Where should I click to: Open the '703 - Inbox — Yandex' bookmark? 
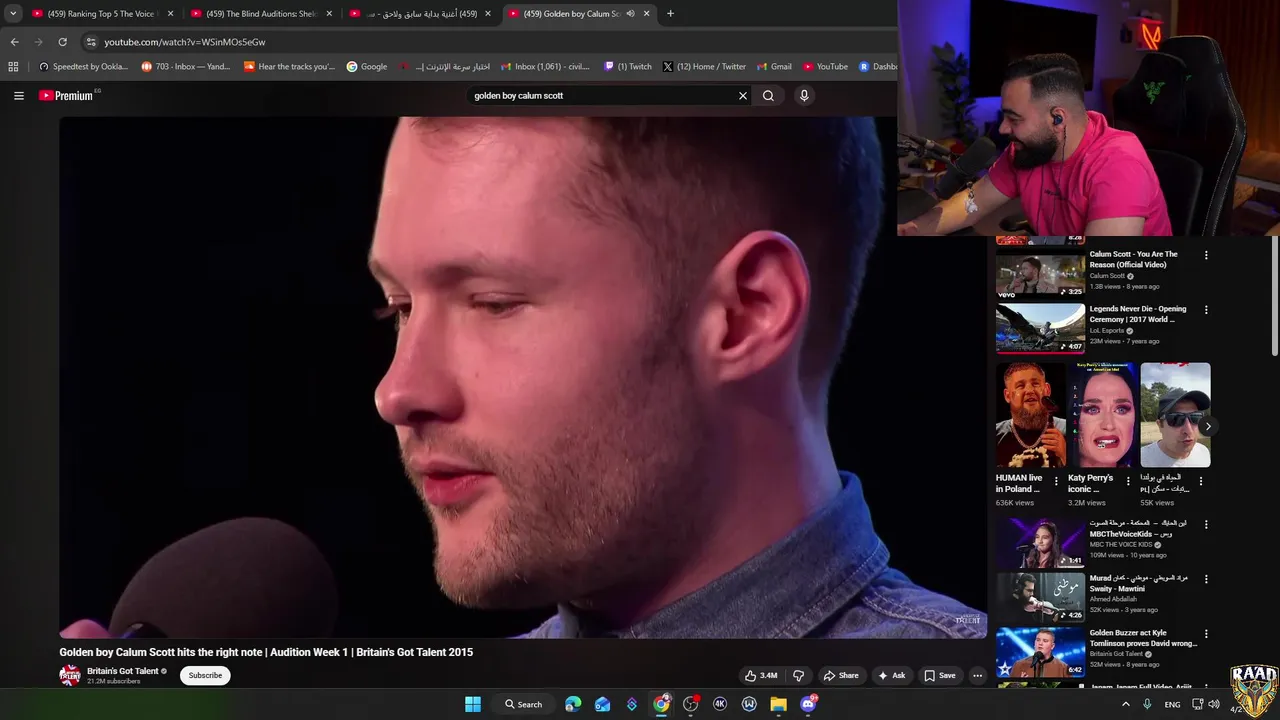tap(186, 67)
